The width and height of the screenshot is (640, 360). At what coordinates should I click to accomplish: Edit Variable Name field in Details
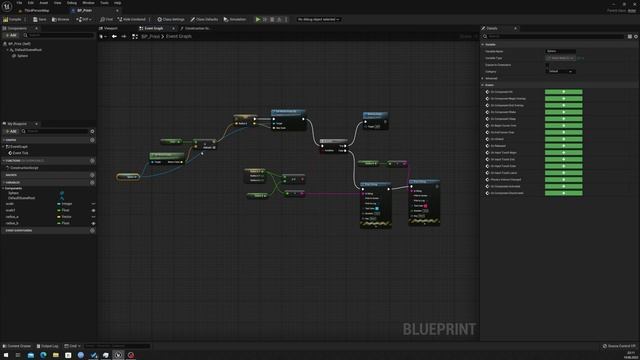coord(560,51)
